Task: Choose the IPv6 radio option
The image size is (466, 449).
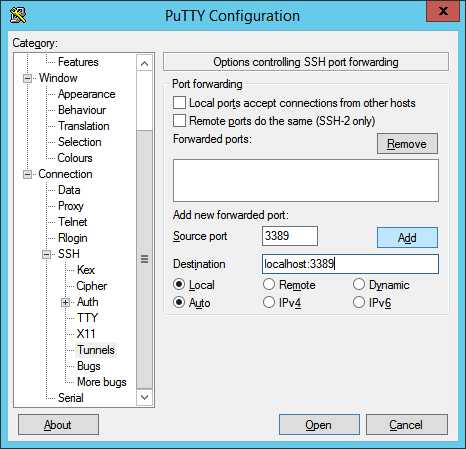Action: click(x=359, y=302)
